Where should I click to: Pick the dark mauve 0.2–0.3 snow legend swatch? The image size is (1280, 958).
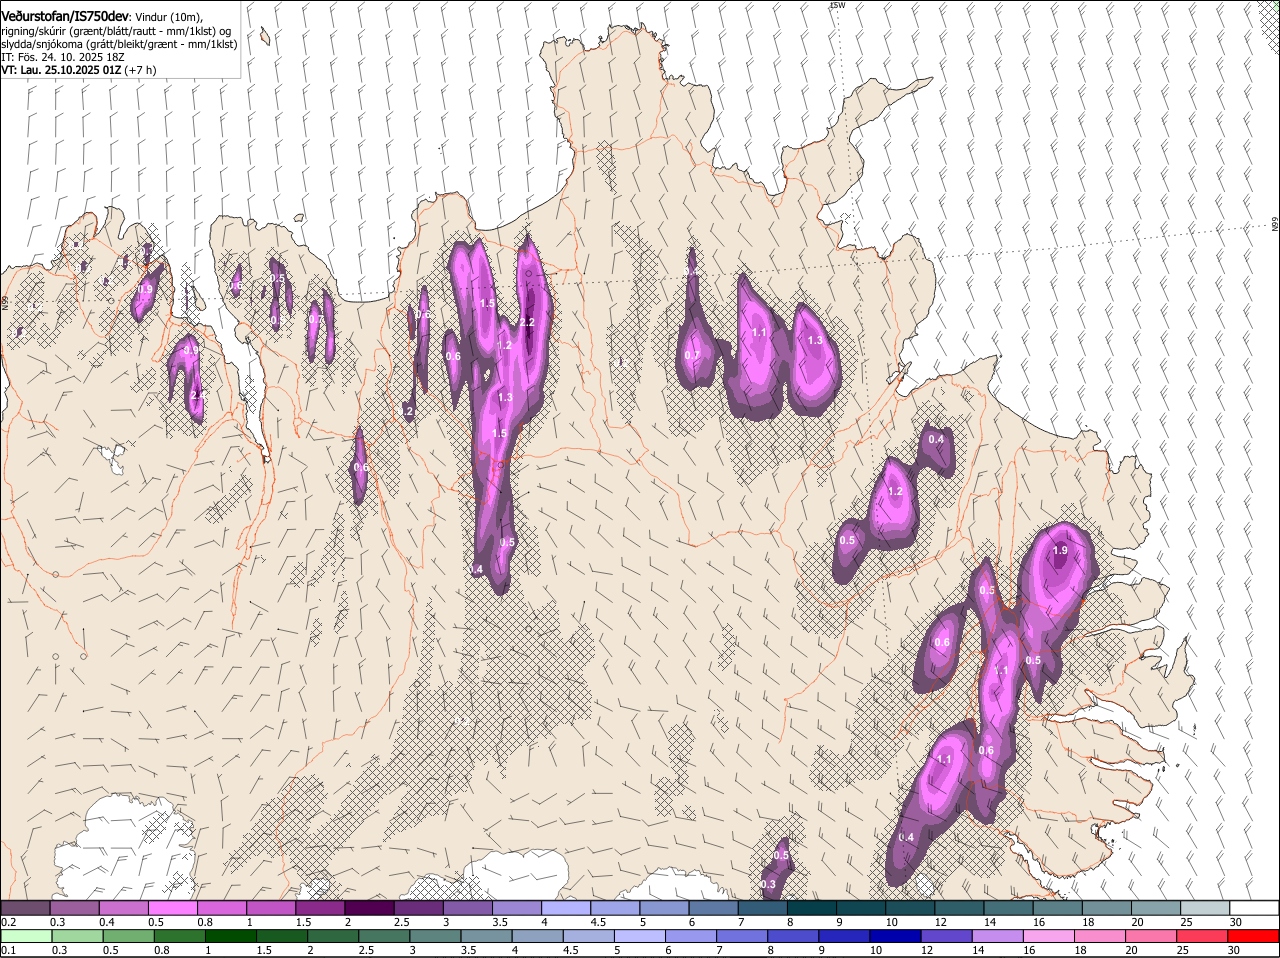(x=26, y=908)
